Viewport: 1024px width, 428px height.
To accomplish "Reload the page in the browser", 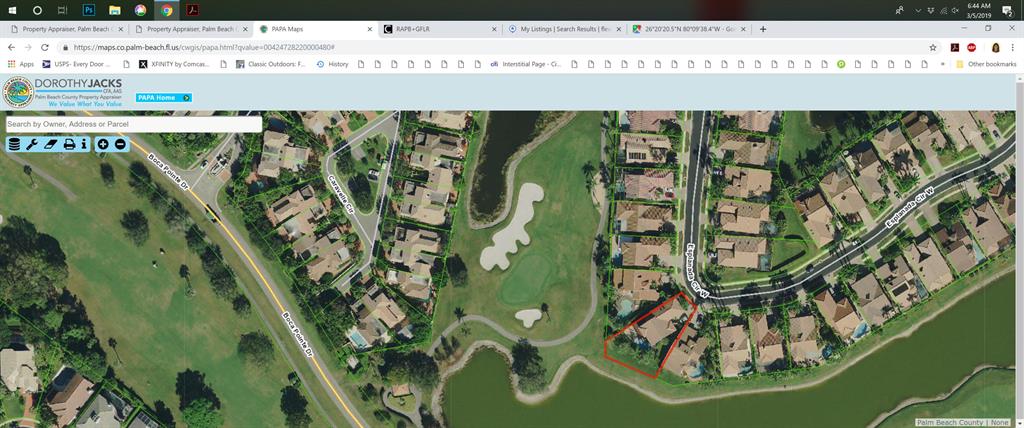I will point(45,47).
